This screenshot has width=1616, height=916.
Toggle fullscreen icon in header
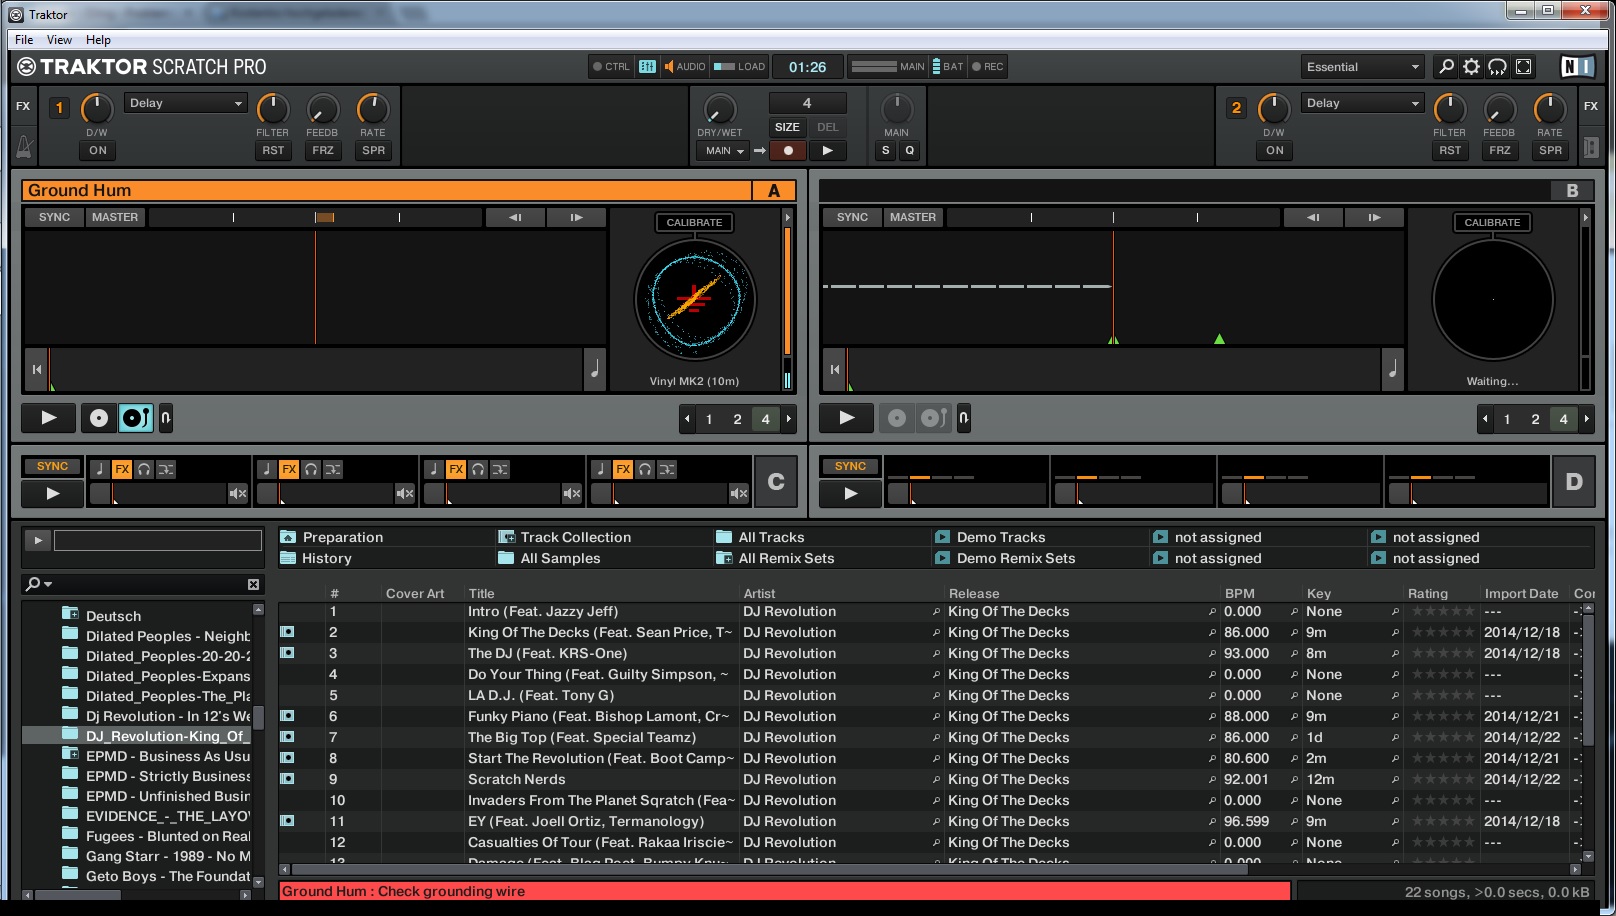pos(1524,67)
